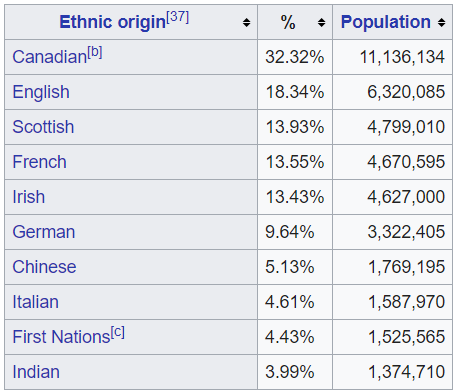The image size is (455, 390).
Task: Open the Chinese ethnic origin link
Action: tap(44, 267)
